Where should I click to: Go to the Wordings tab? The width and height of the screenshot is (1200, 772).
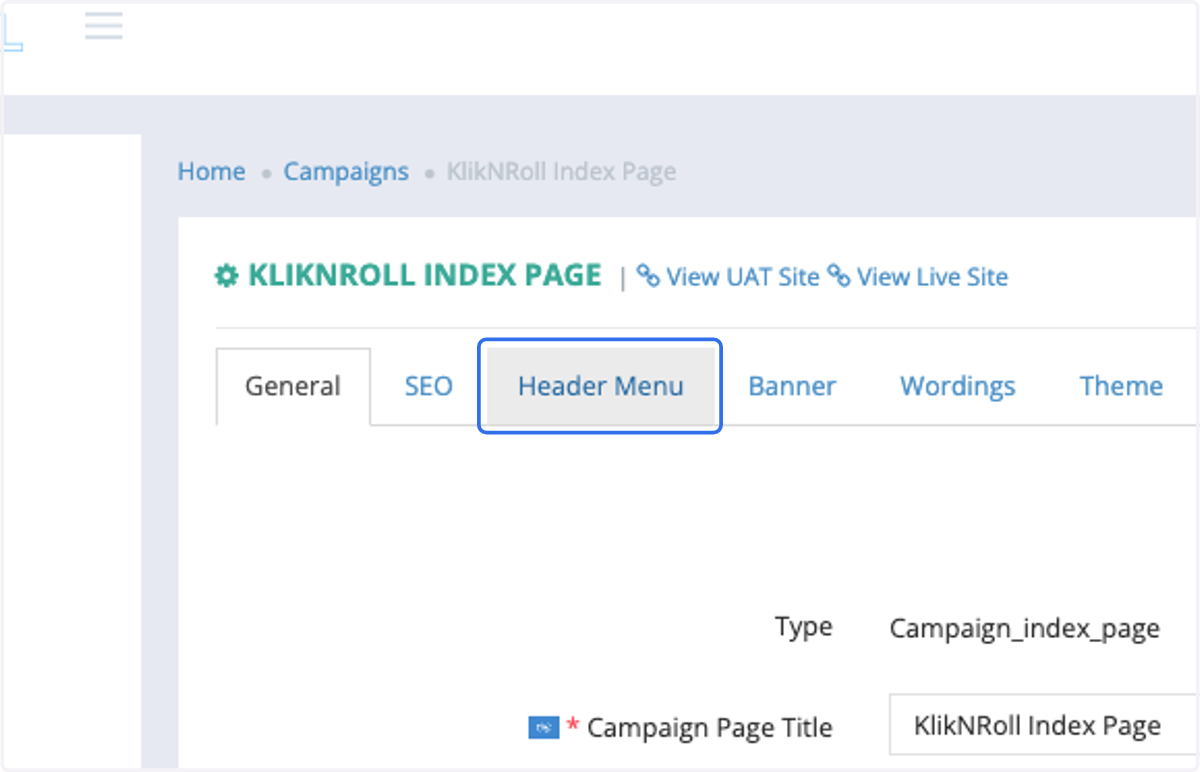point(958,386)
